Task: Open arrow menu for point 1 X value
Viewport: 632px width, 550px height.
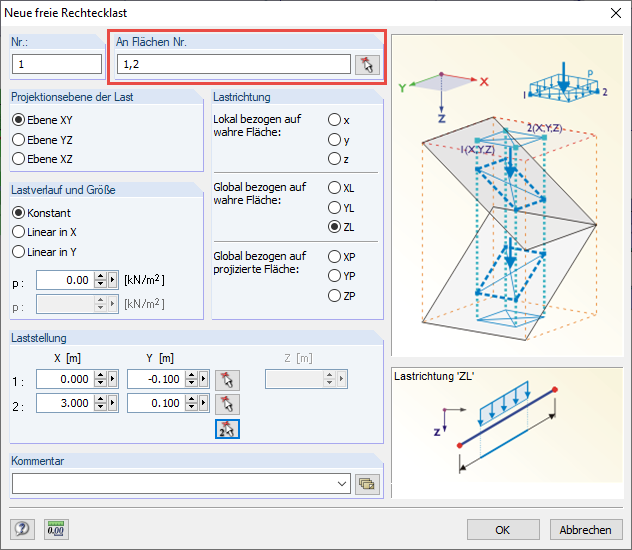Action: pyautogui.click(x=112, y=379)
